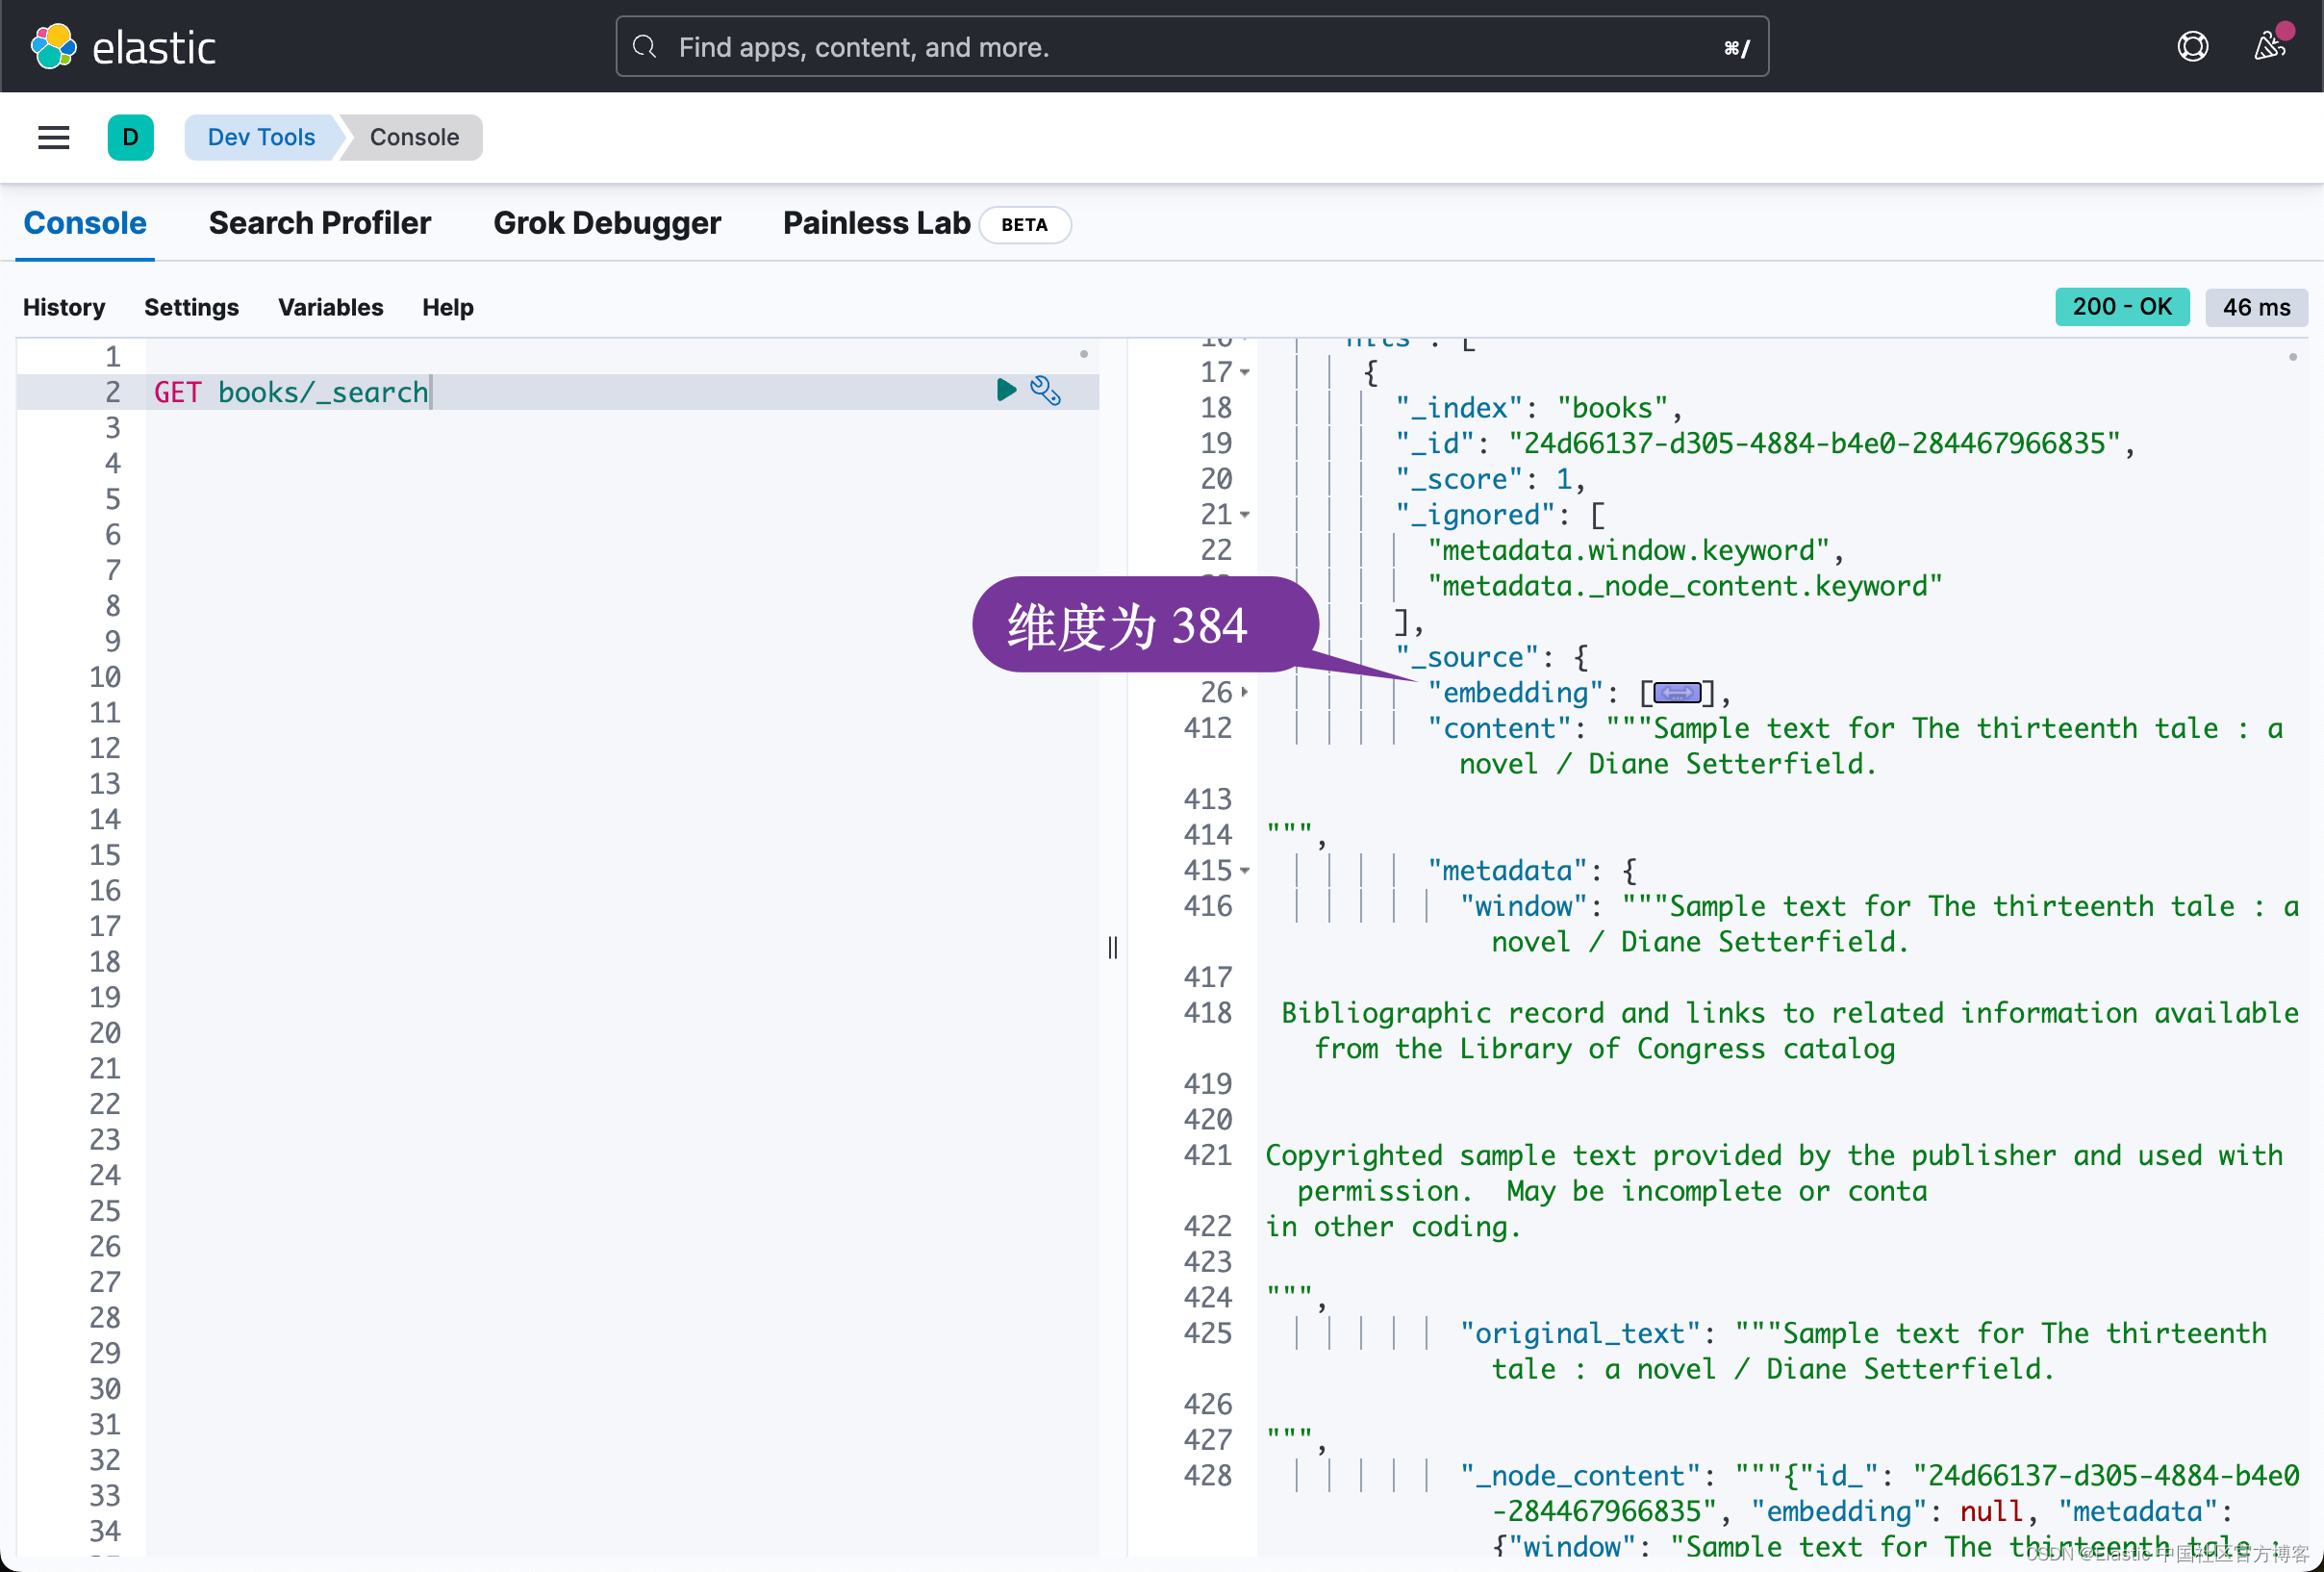Open the Elastic newsfeed party-popper icon
Screen dimensions: 2324x1572
2268,46
